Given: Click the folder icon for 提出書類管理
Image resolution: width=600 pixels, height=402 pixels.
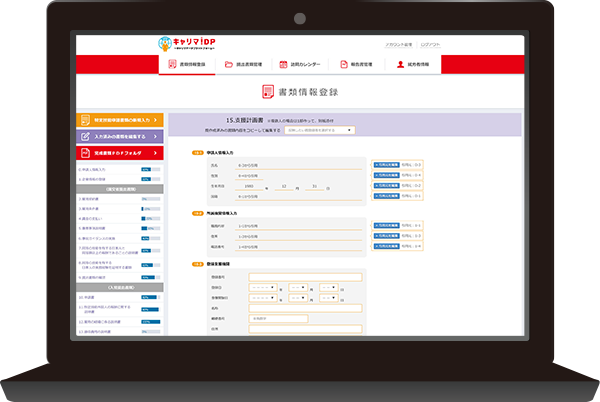Looking at the screenshot, I should coord(229,64).
